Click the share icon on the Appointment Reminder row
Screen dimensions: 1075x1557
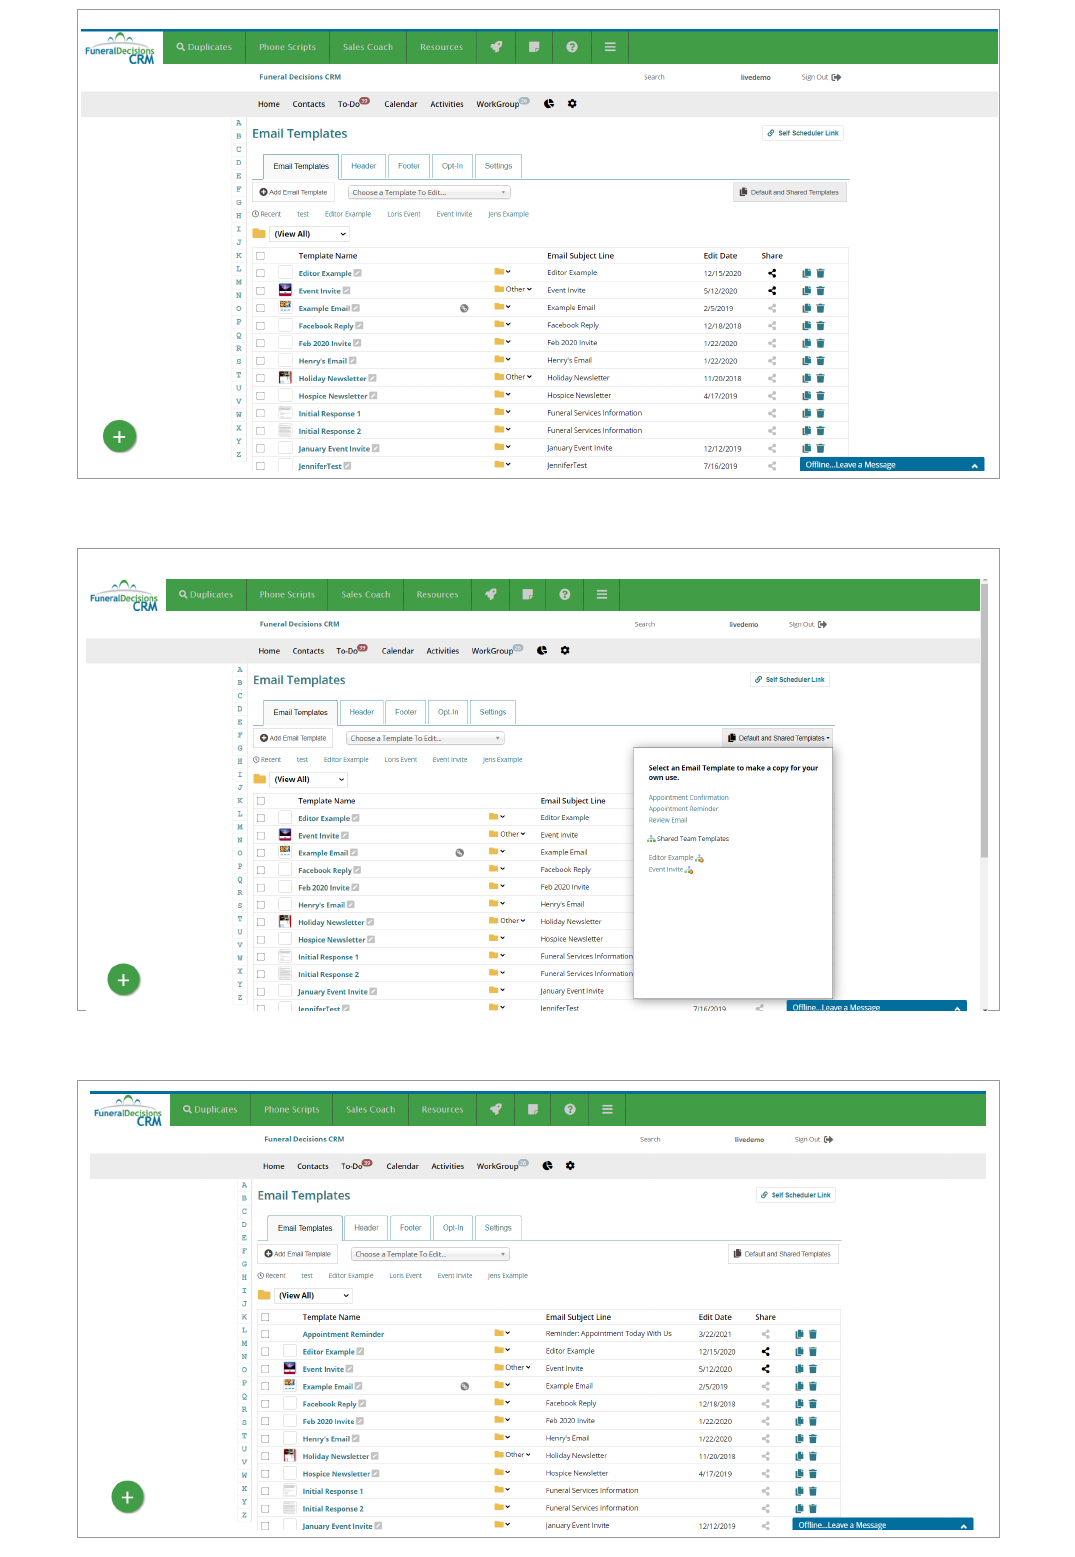(x=766, y=1334)
